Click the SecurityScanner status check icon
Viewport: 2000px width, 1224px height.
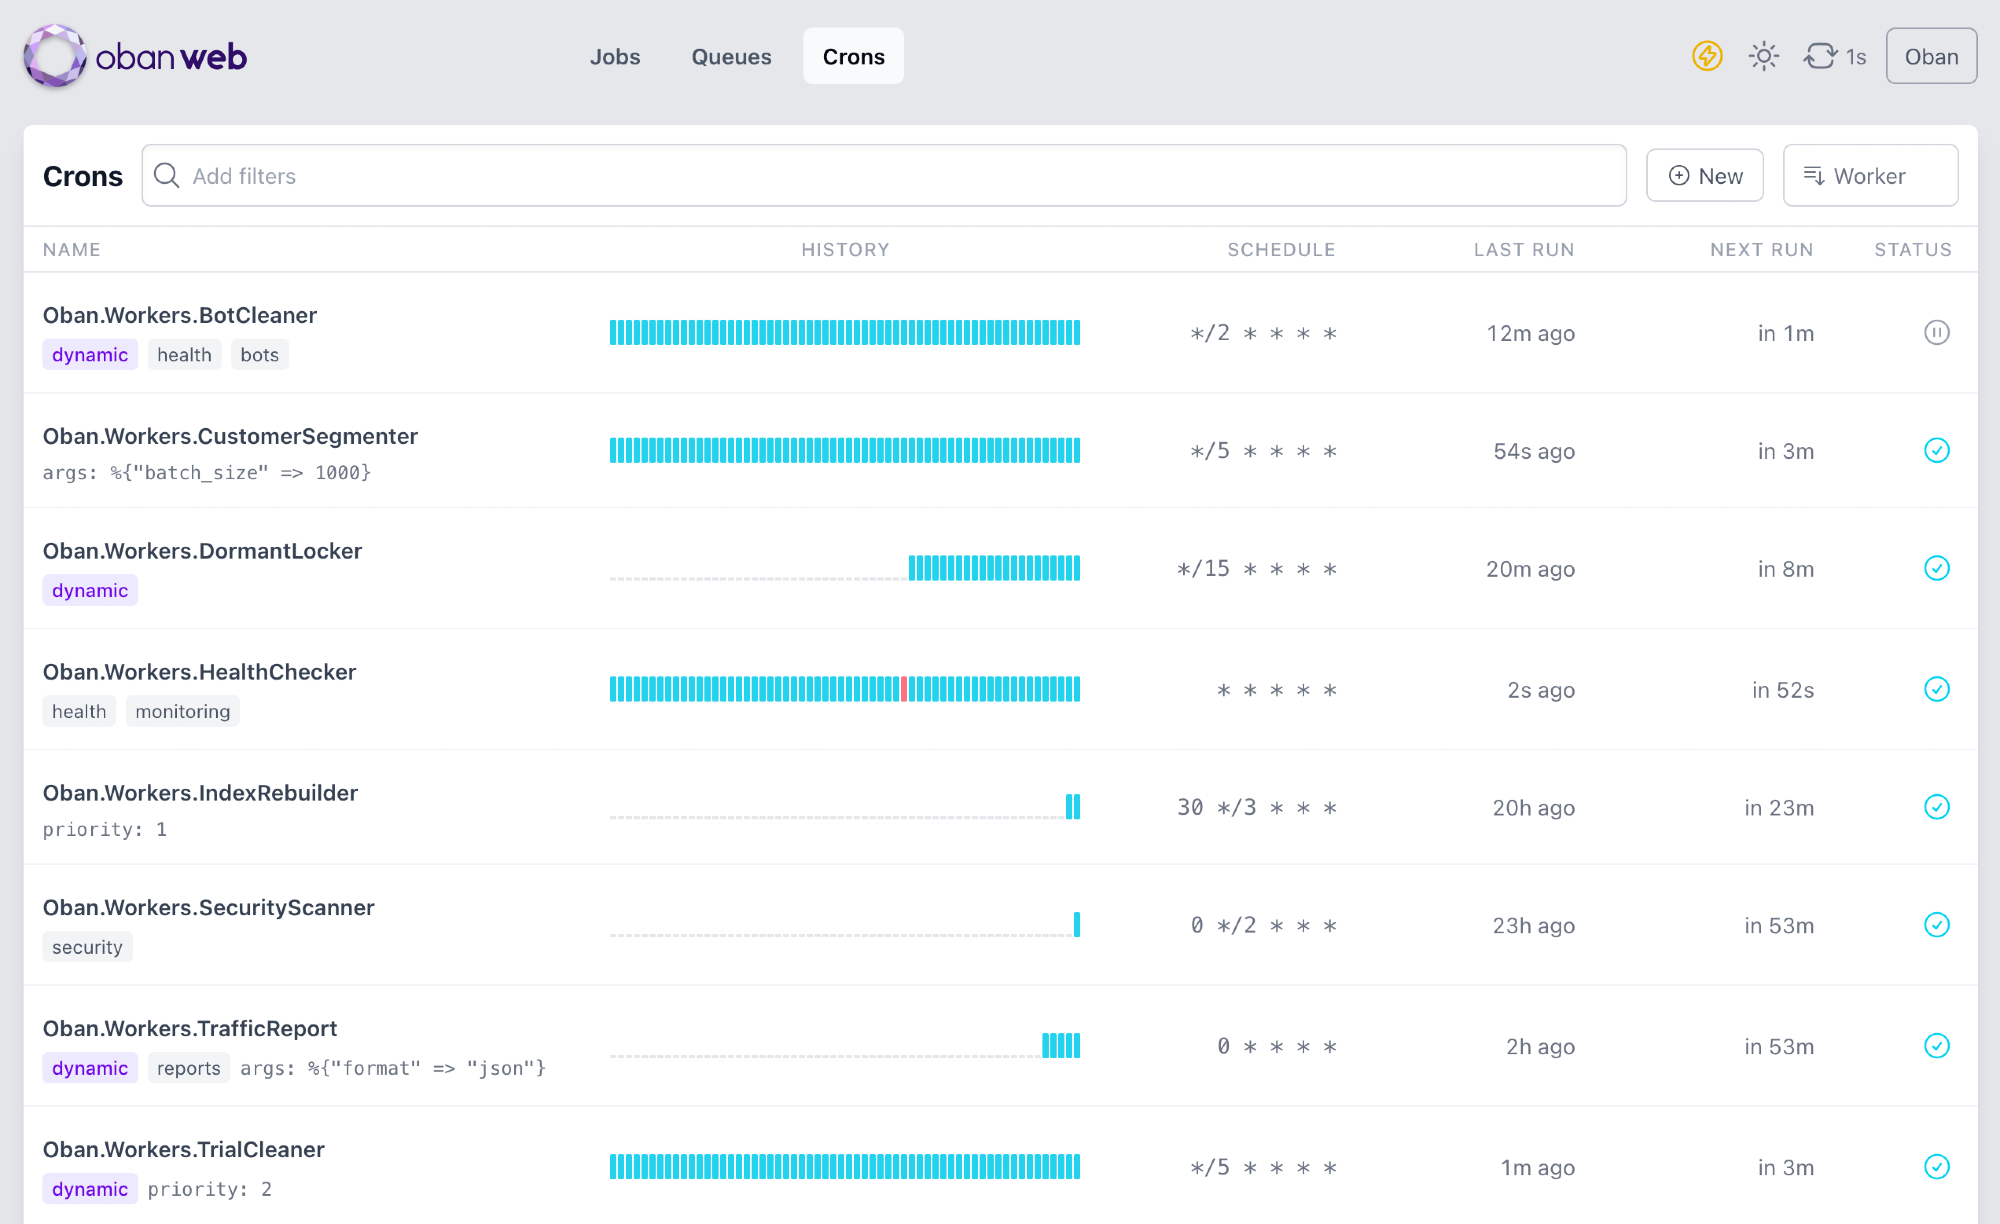(x=1936, y=926)
